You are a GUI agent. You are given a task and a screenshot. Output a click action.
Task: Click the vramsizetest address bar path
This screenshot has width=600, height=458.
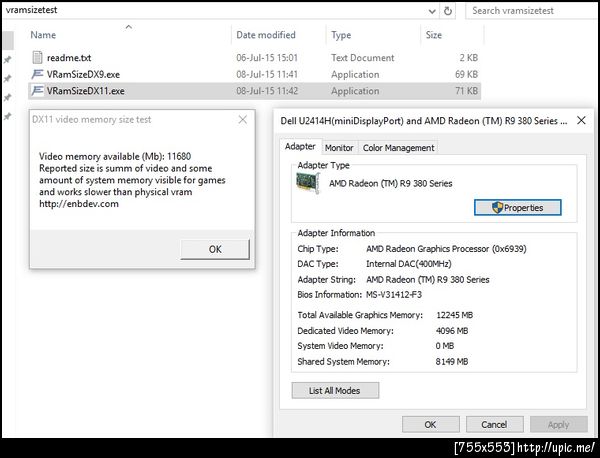click(x=31, y=10)
